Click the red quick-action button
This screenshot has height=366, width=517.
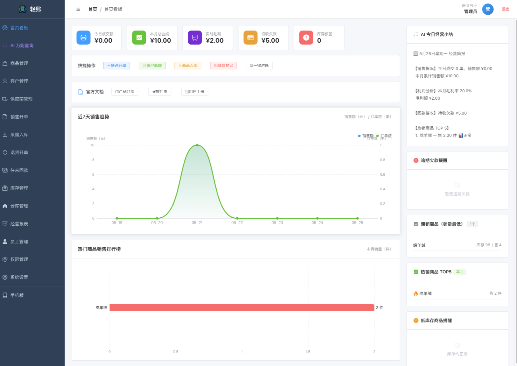[x=223, y=65]
